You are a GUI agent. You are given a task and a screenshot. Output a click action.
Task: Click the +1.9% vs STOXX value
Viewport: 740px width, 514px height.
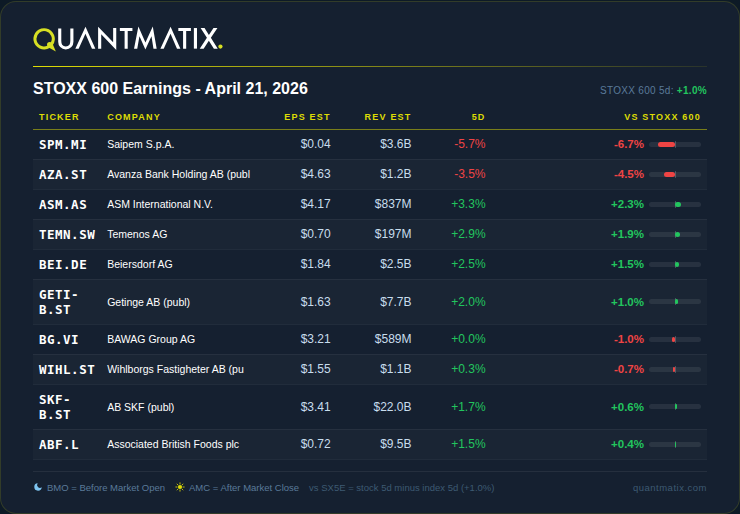pos(627,235)
